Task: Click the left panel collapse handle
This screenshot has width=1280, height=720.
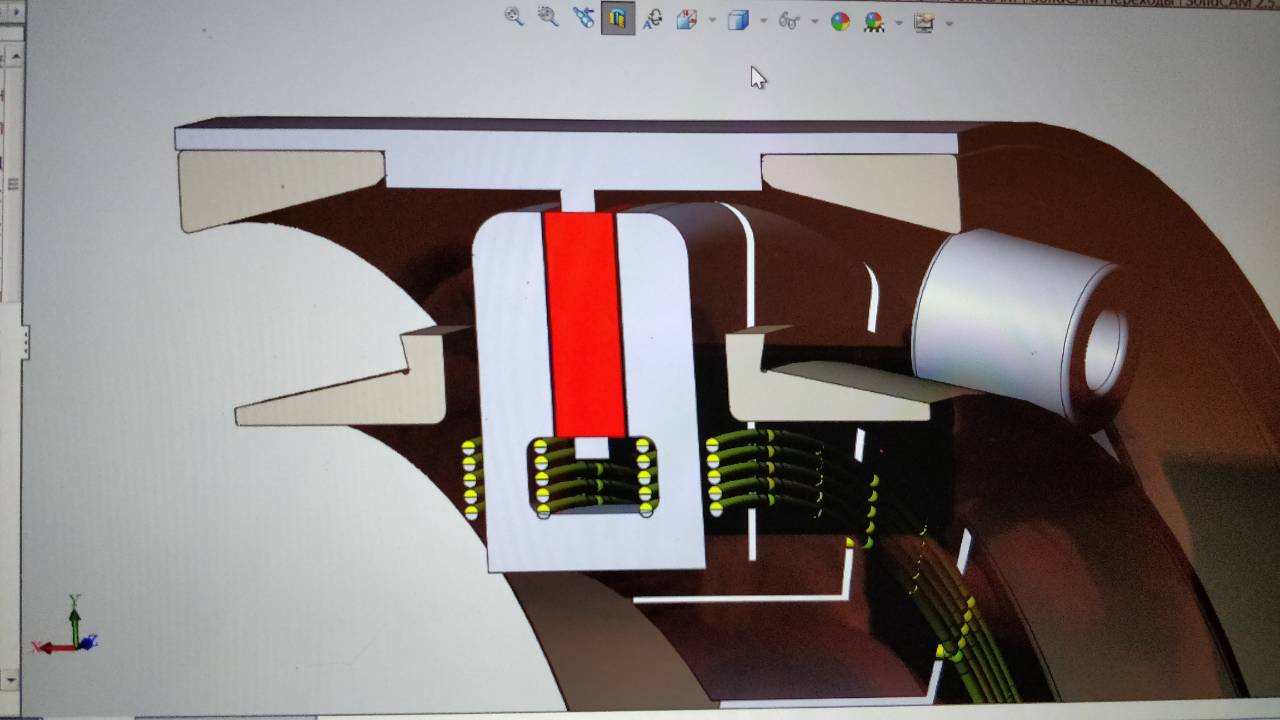Action: coord(25,343)
